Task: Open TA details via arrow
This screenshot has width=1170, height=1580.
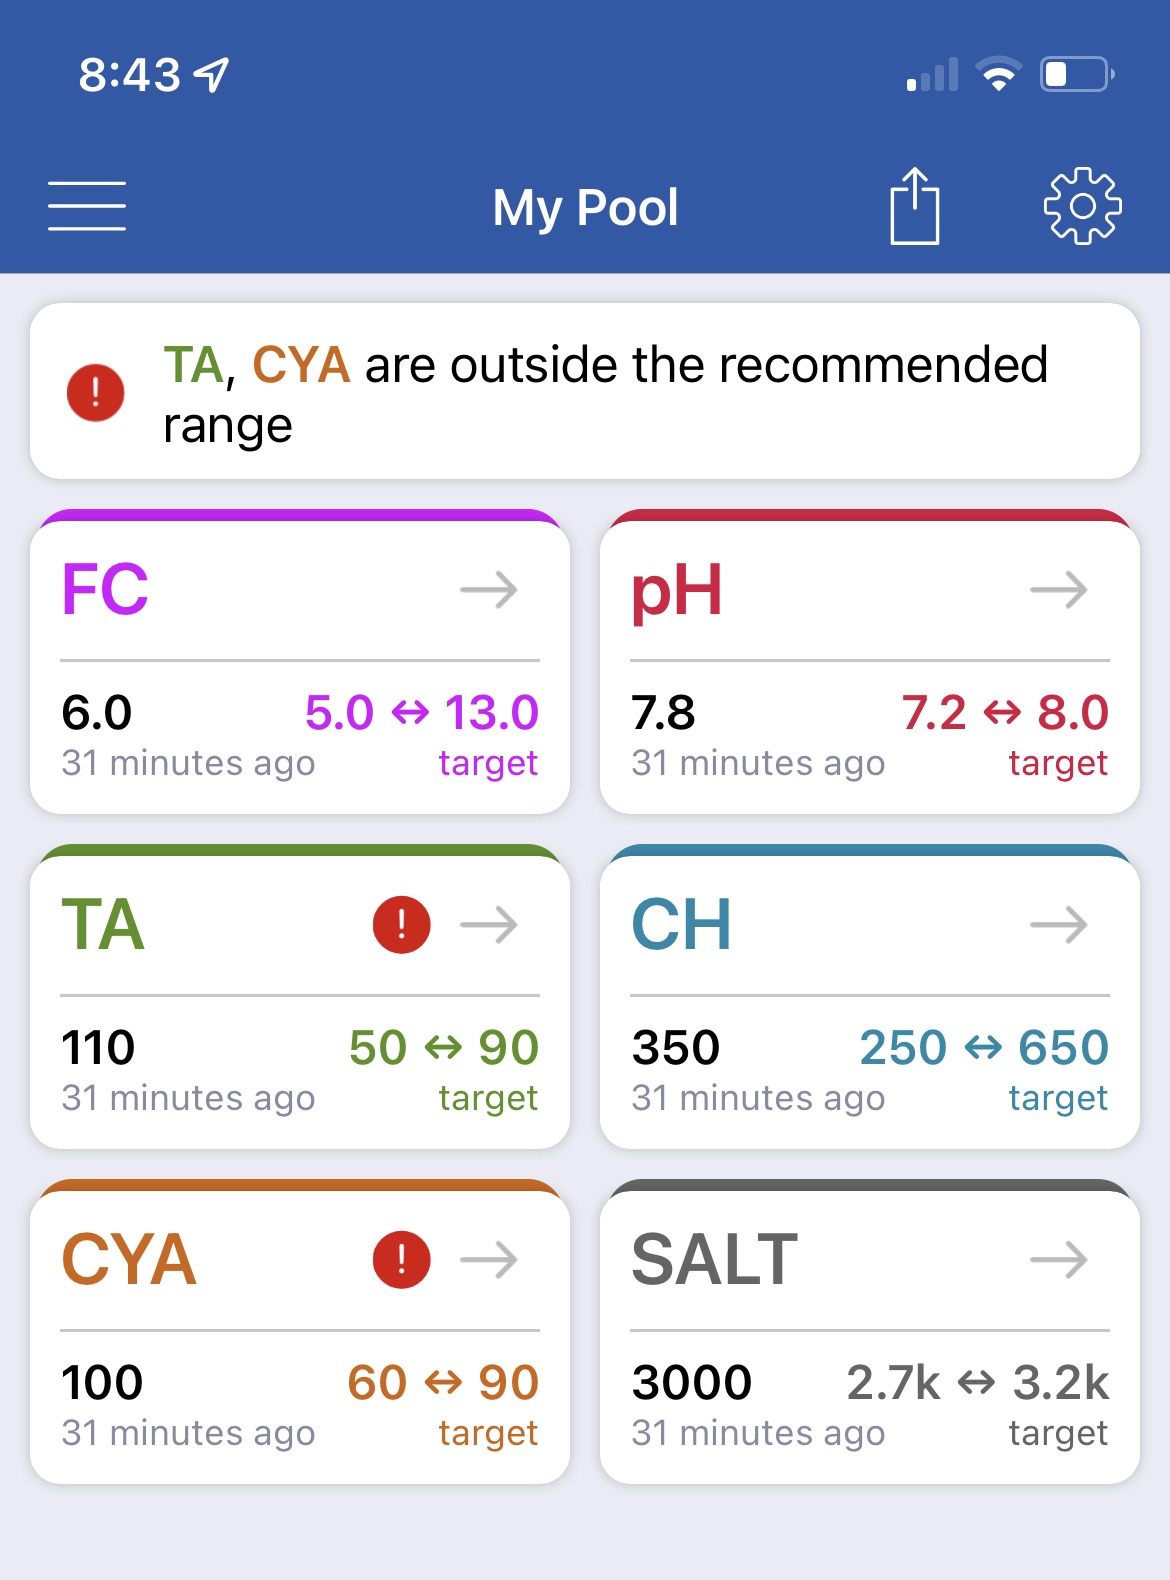Action: 489,925
